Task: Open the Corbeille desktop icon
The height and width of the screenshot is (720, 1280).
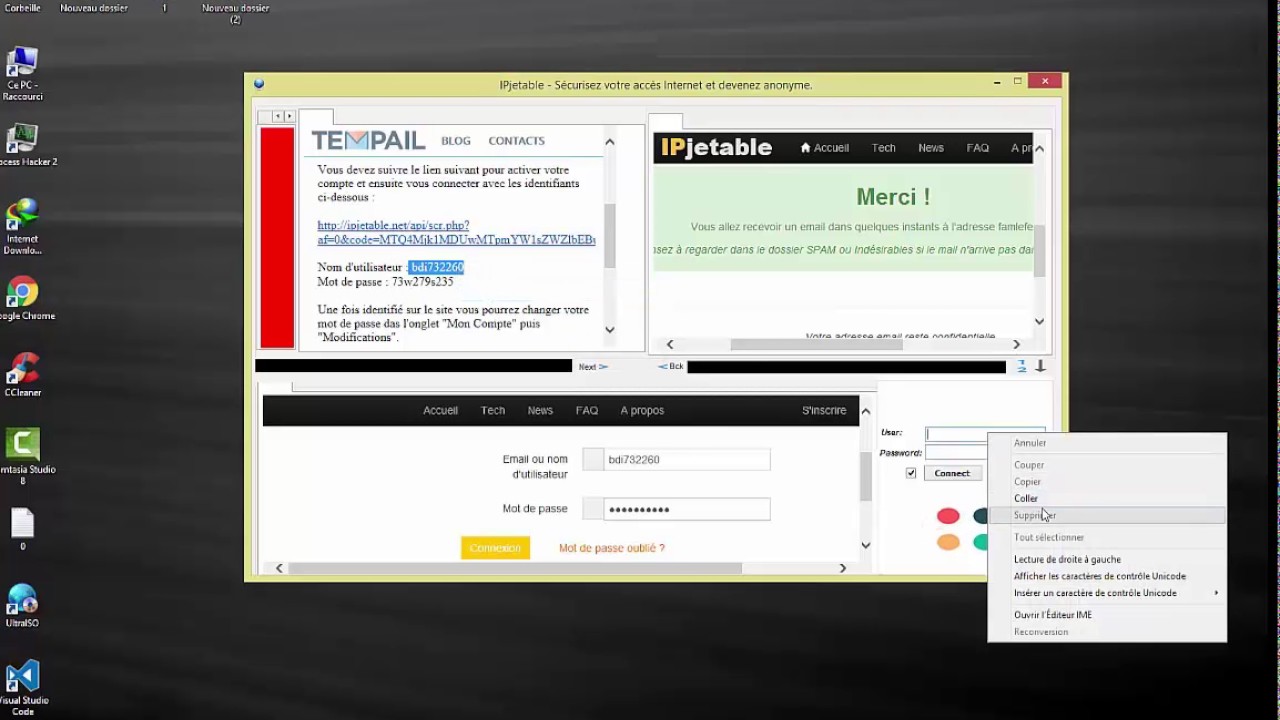Action: click(22, 8)
